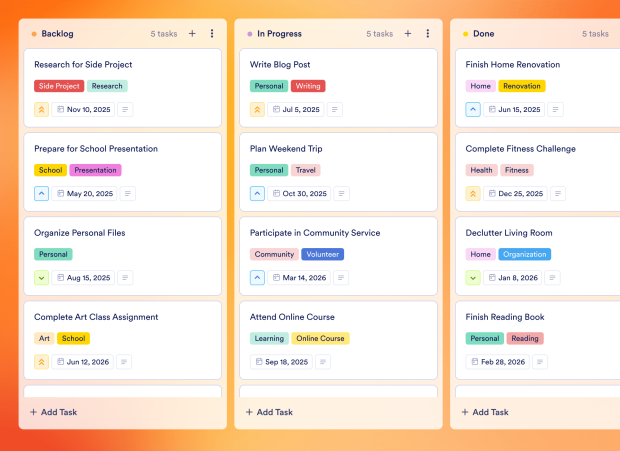Open description icon on Complete Art Class Assignment
Screen dimensions: 620x451
124,362
